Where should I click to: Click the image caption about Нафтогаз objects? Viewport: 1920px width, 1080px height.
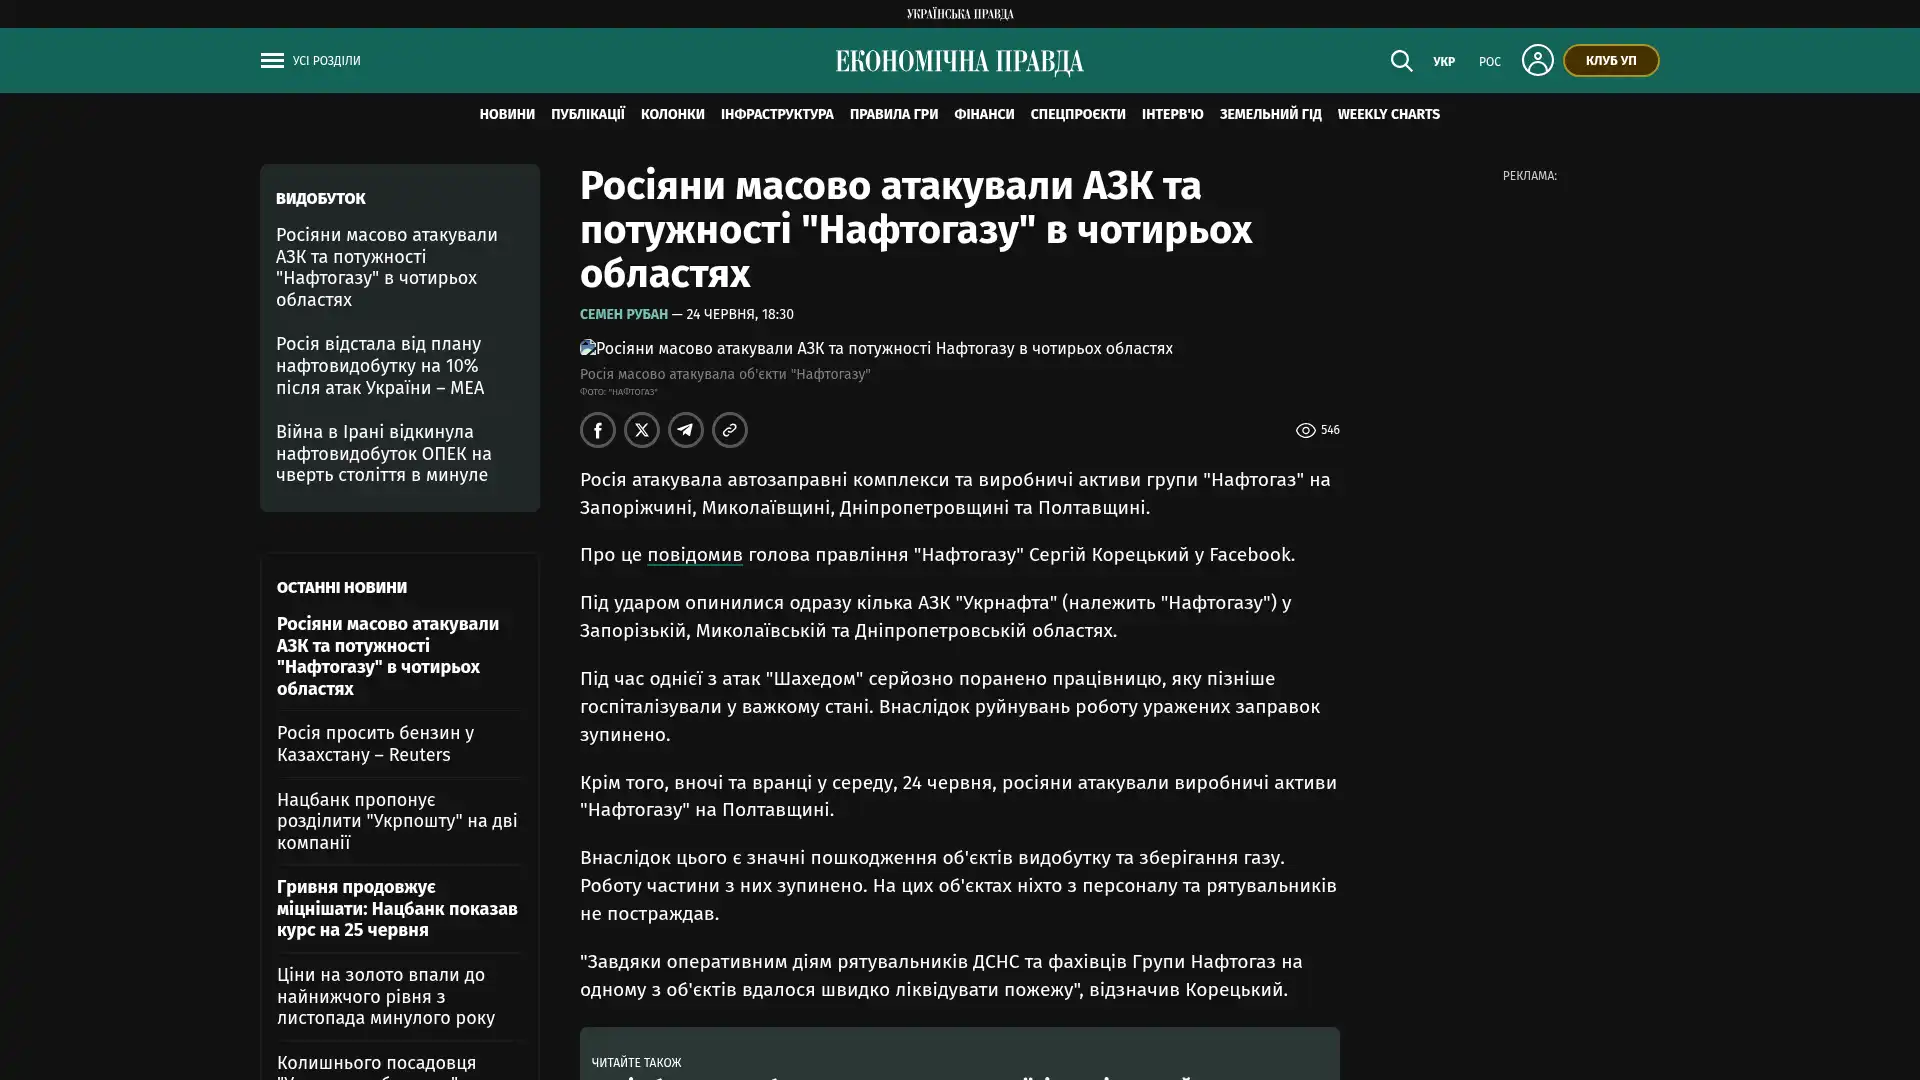725,375
